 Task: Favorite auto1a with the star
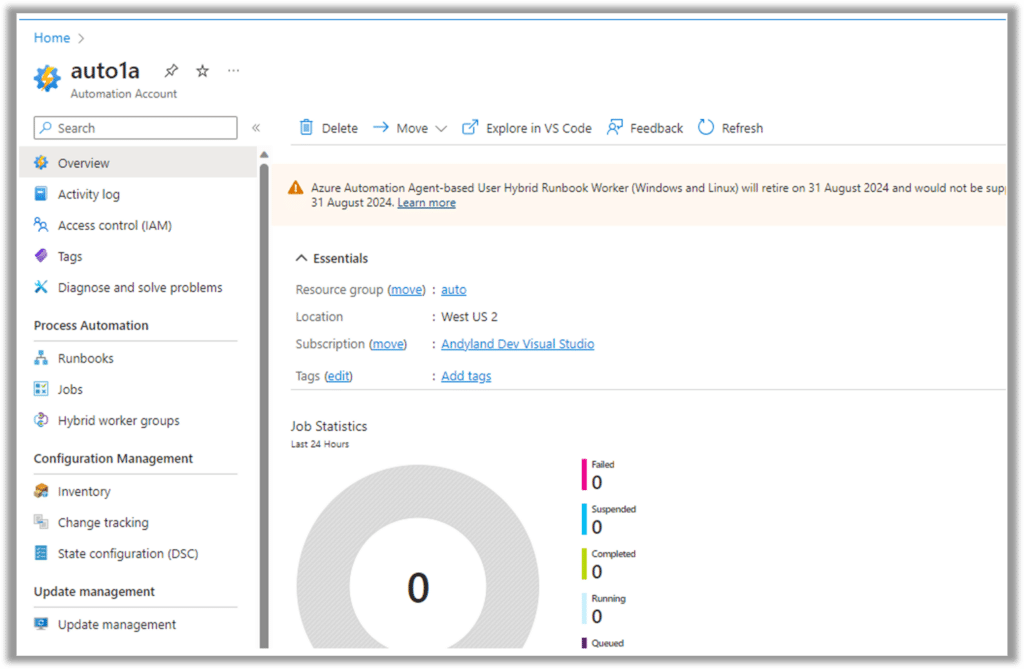click(201, 70)
